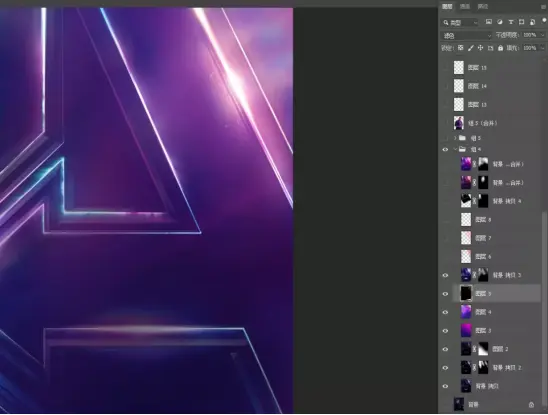The height and width of the screenshot is (415, 548).
Task: Lock position move-arrows icon
Action: click(481, 48)
